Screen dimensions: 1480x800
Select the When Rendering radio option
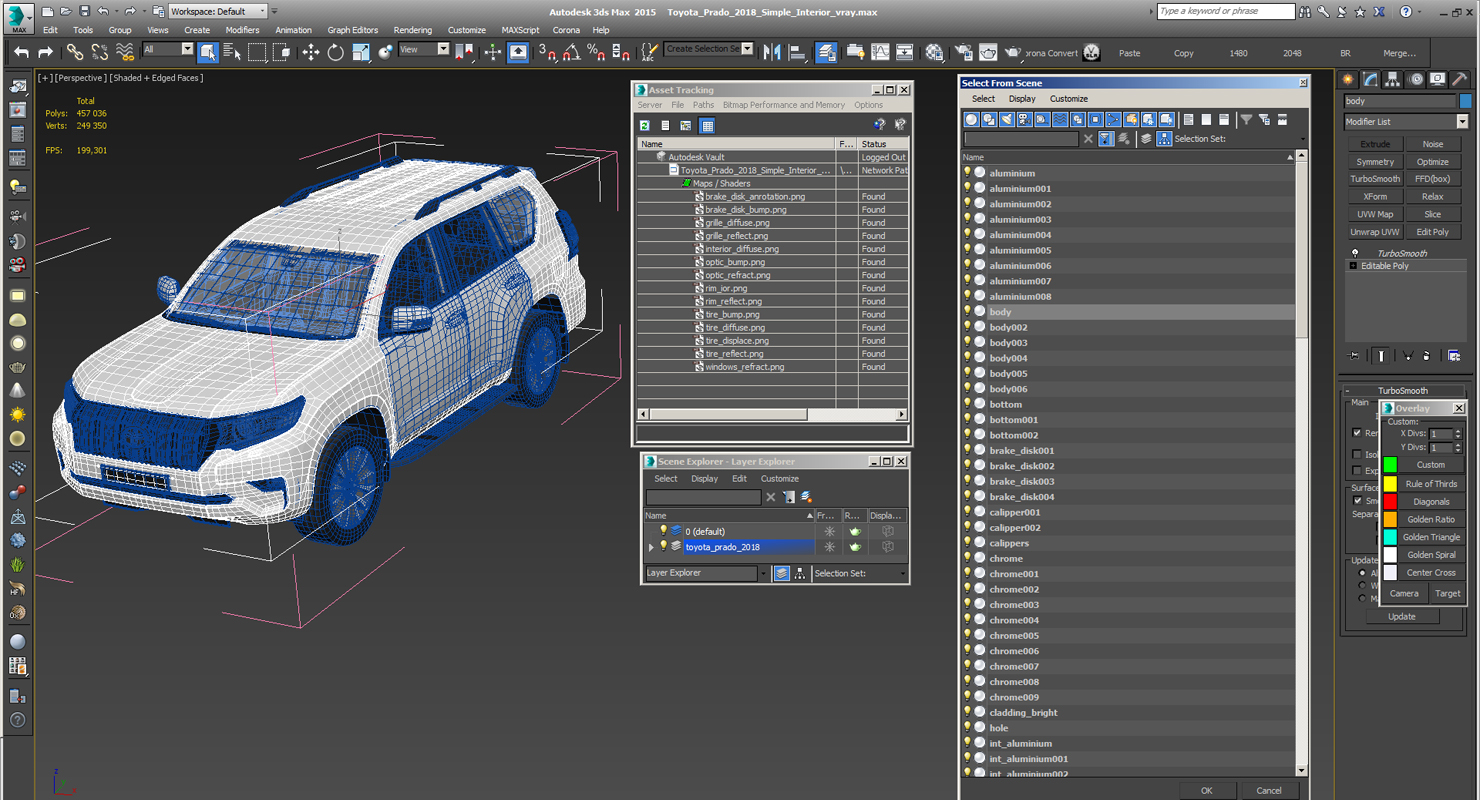click(x=1362, y=586)
